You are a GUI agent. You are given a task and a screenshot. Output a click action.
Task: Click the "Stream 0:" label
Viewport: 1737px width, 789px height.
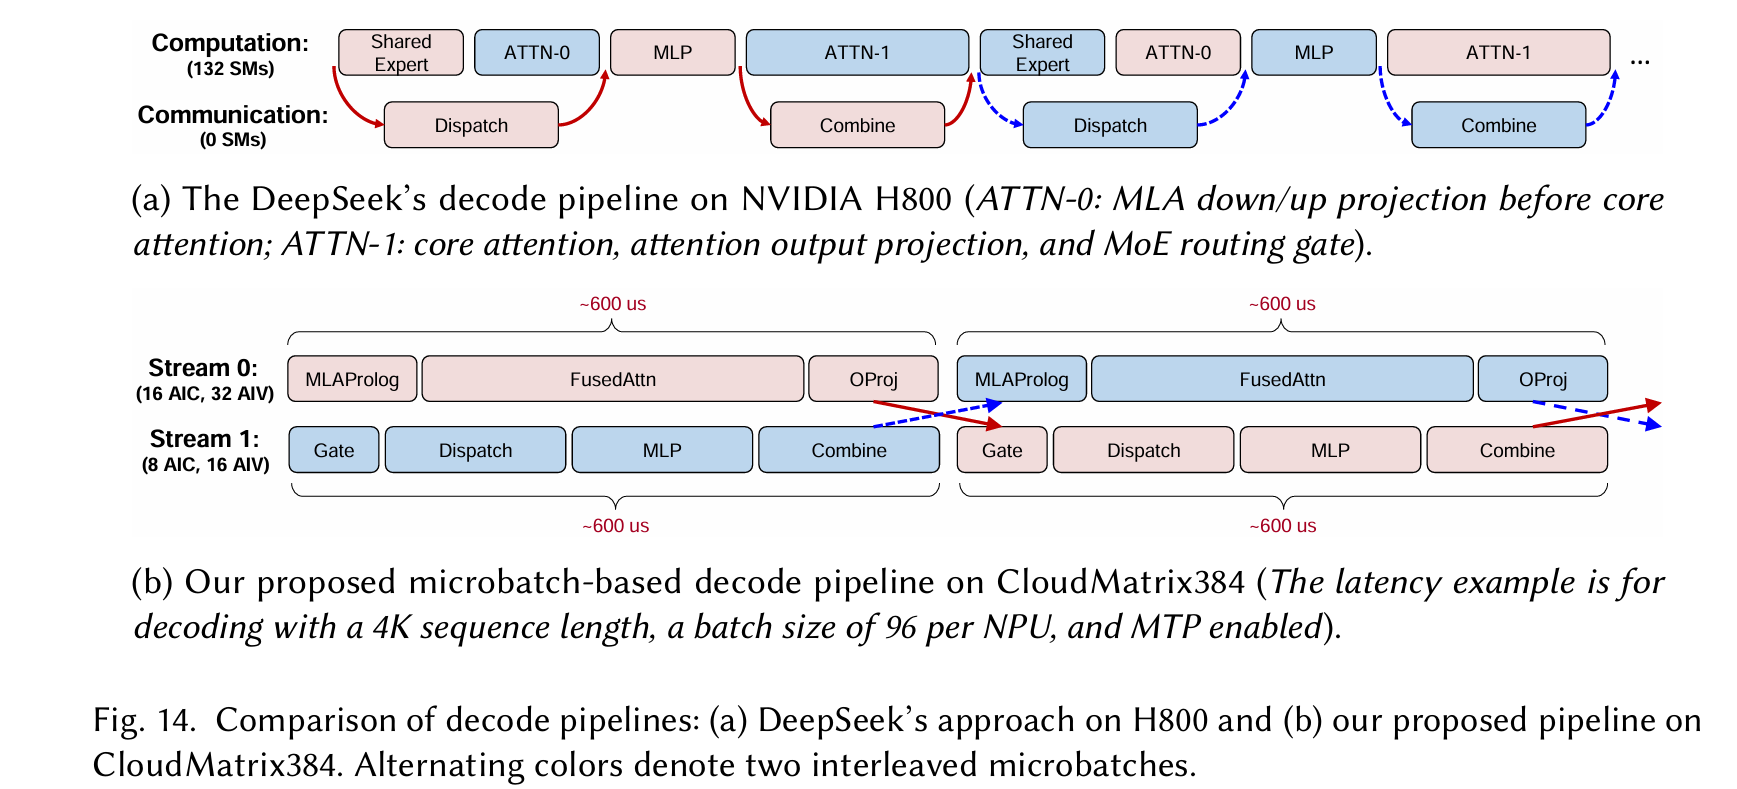203,368
